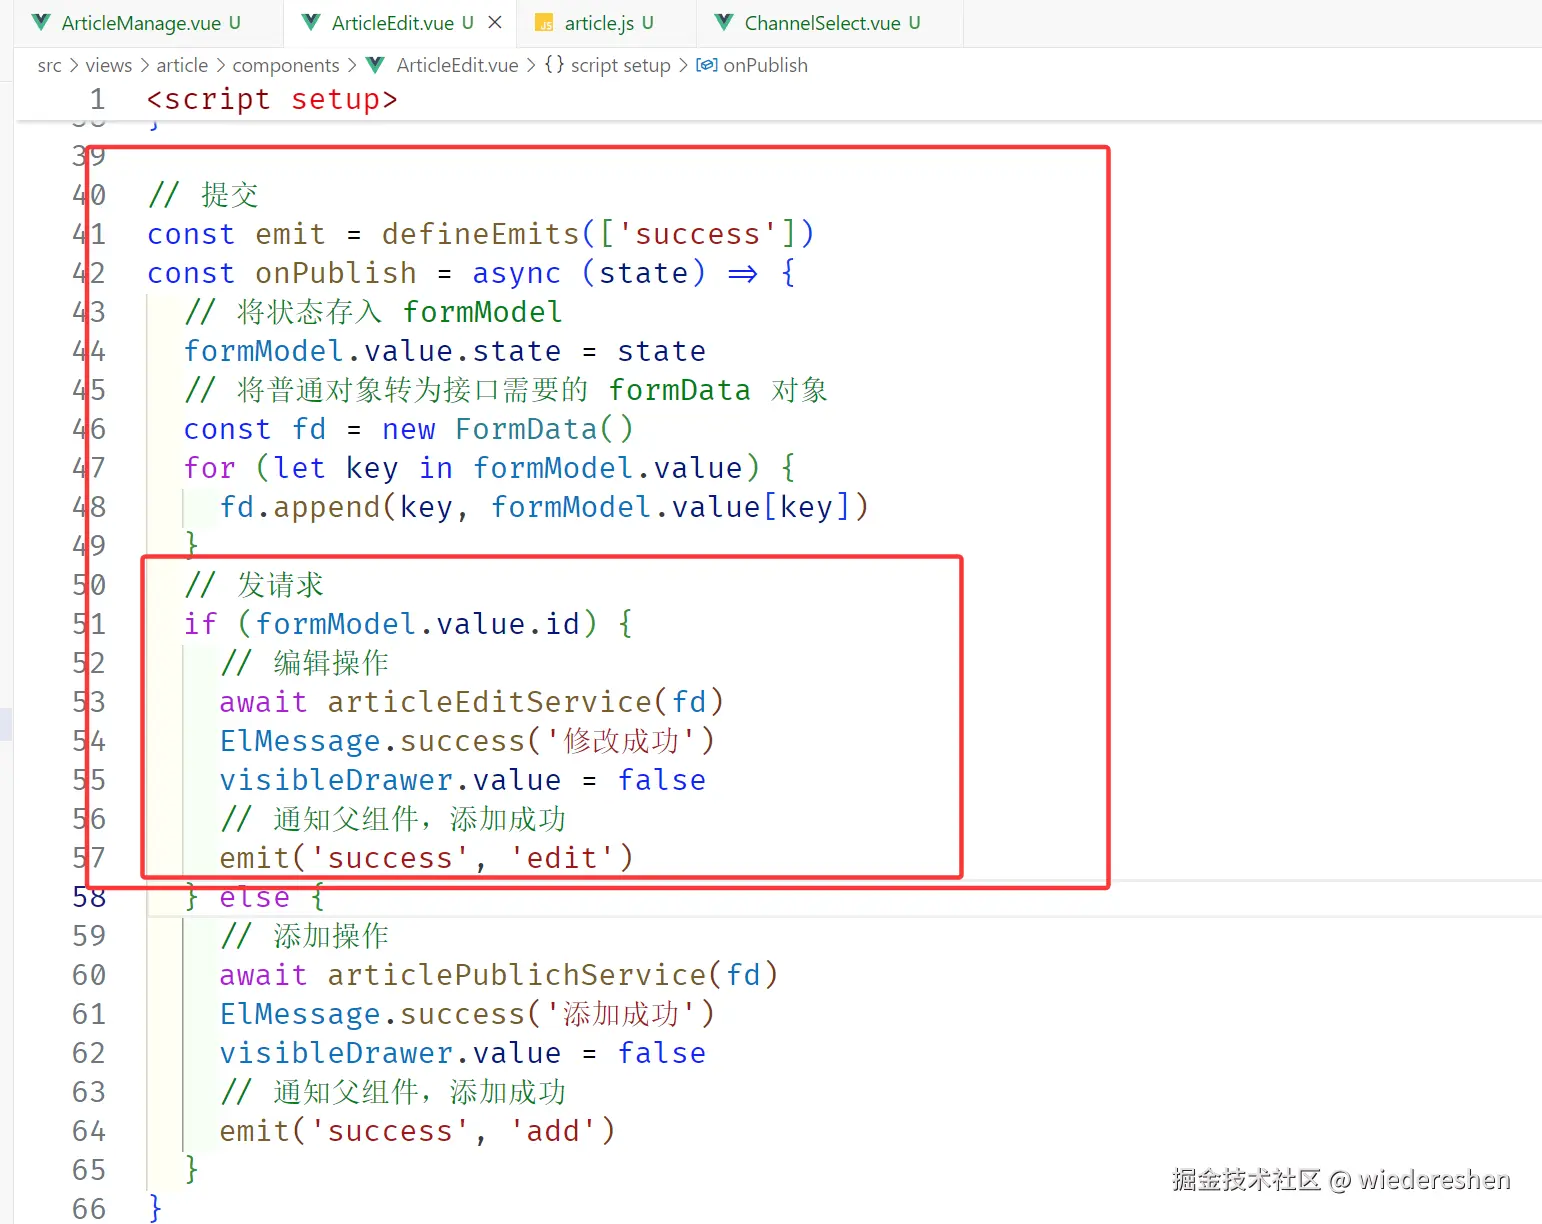Viewport: 1542px width, 1224px height.
Task: Click the for keyword on line 47
Action: coord(210,468)
